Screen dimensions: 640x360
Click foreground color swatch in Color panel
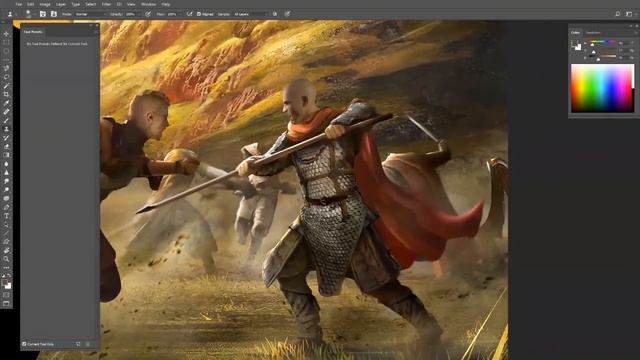(x=575, y=44)
